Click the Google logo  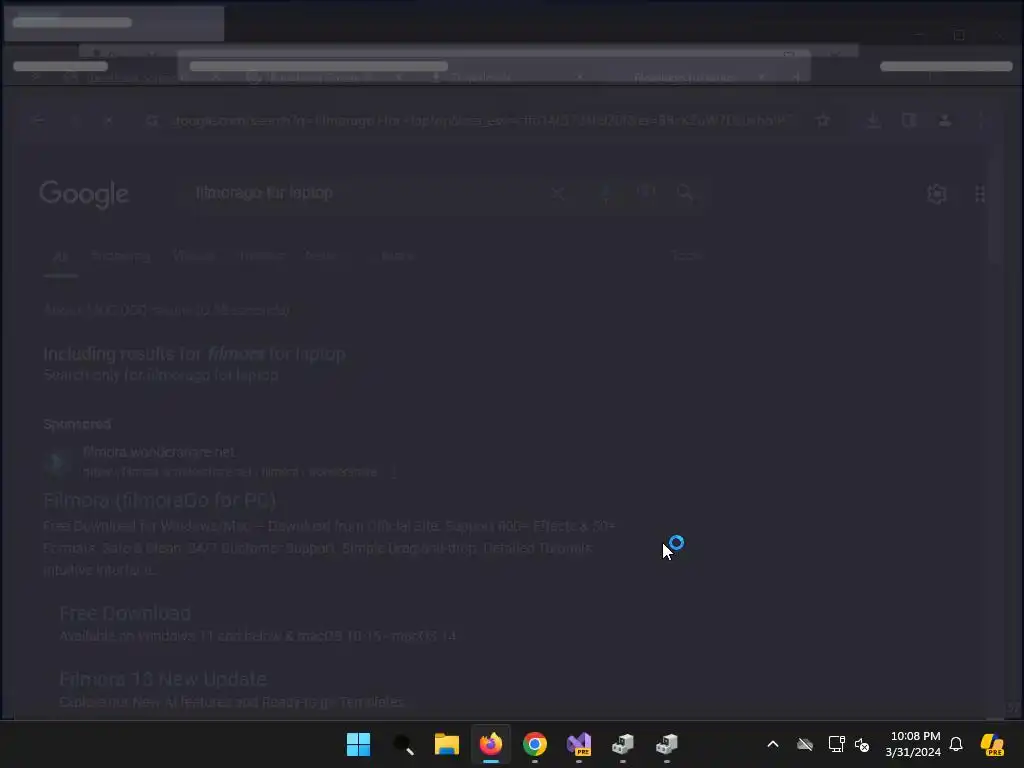pyautogui.click(x=84, y=194)
